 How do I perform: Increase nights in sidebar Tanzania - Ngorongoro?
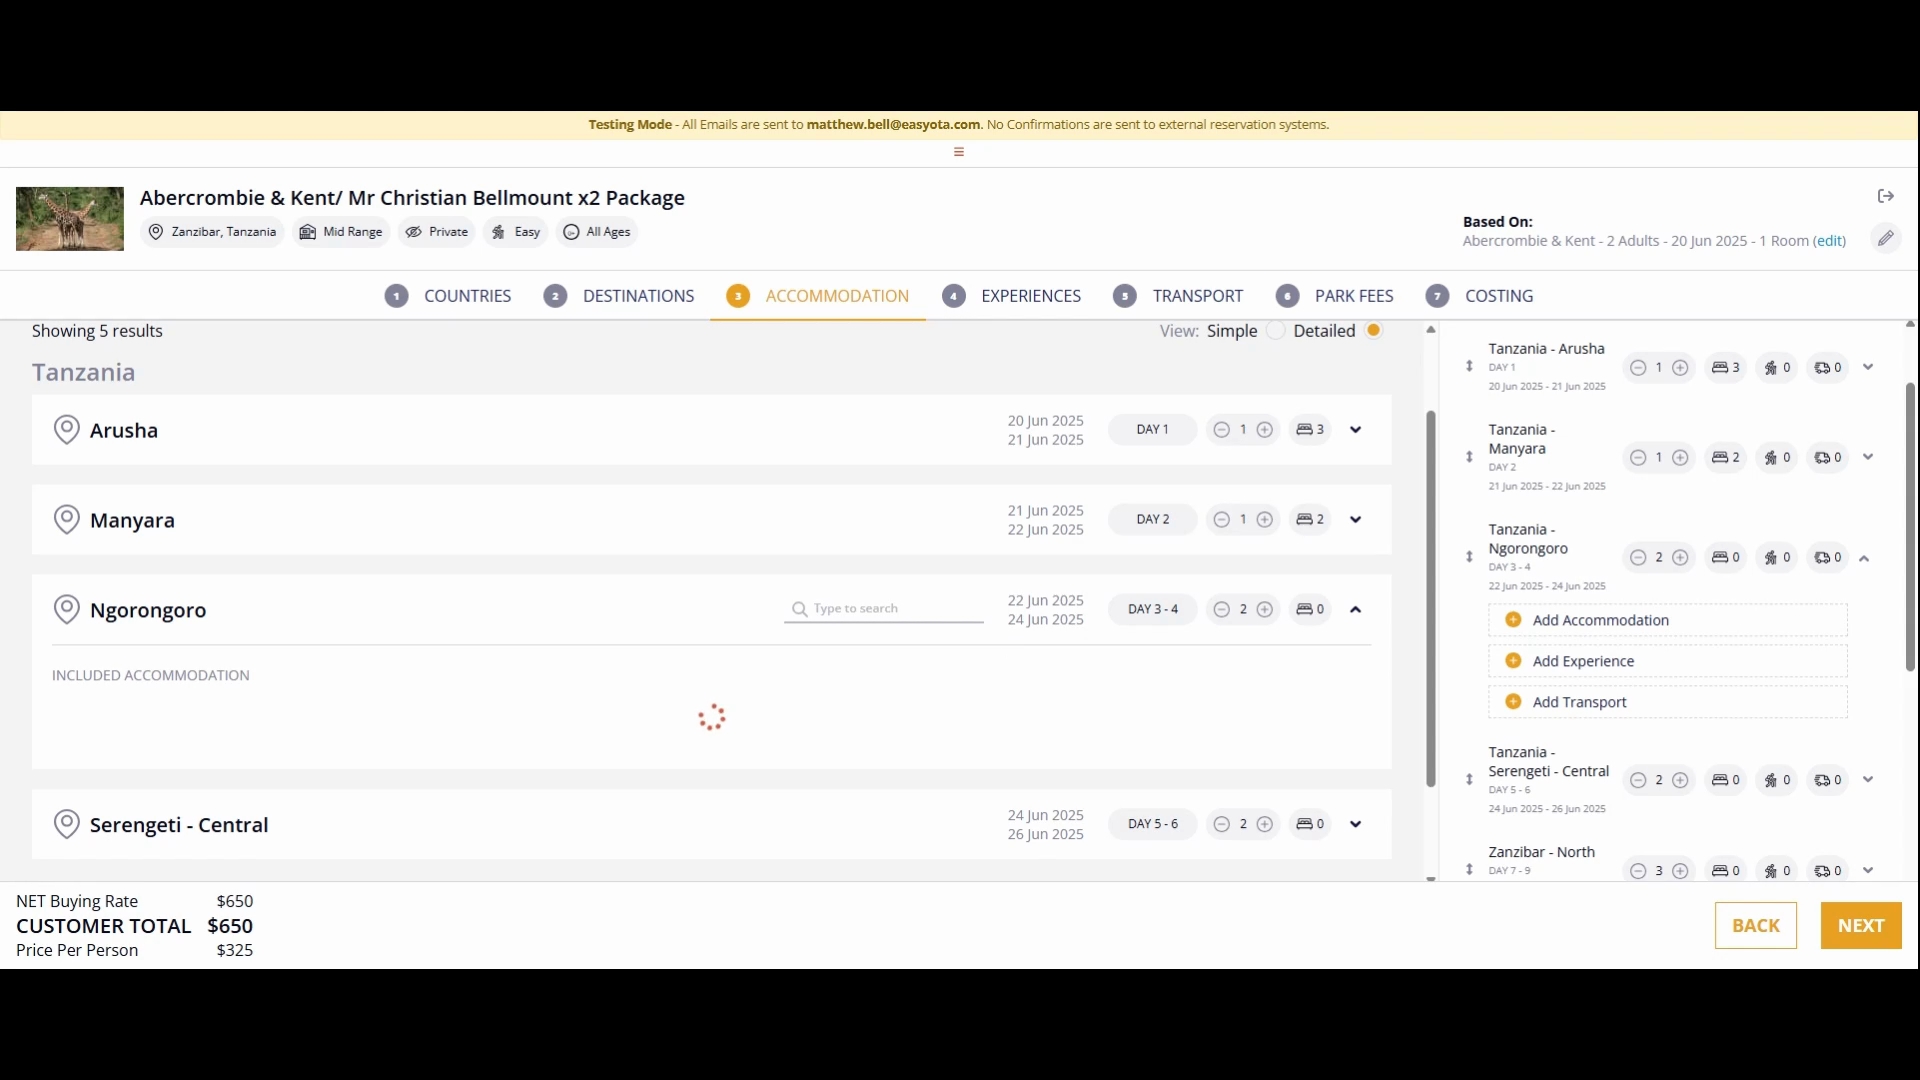coord(1681,558)
